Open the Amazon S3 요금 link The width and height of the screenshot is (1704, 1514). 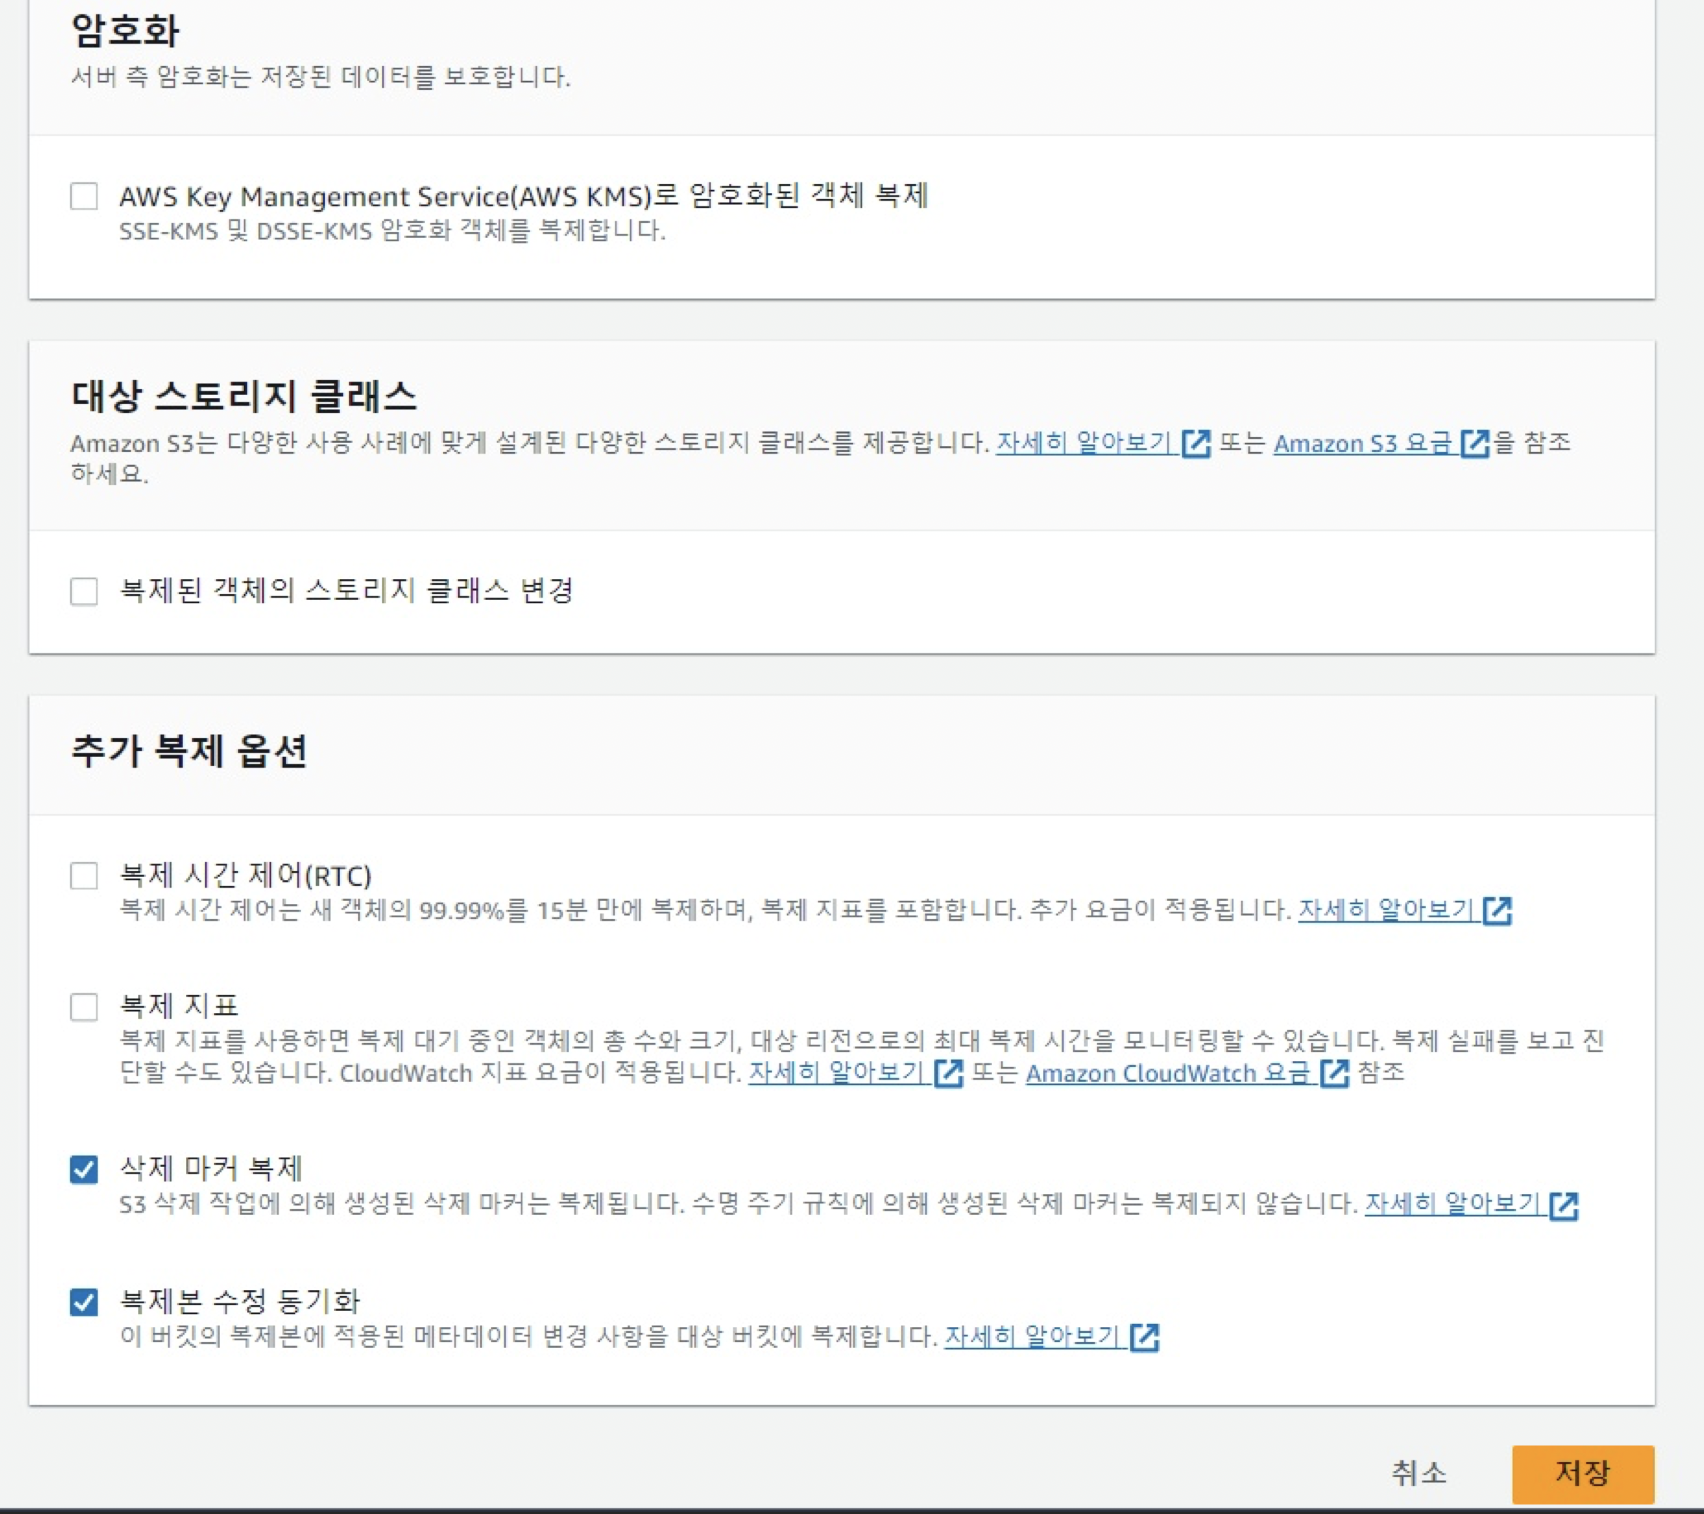pos(1362,442)
